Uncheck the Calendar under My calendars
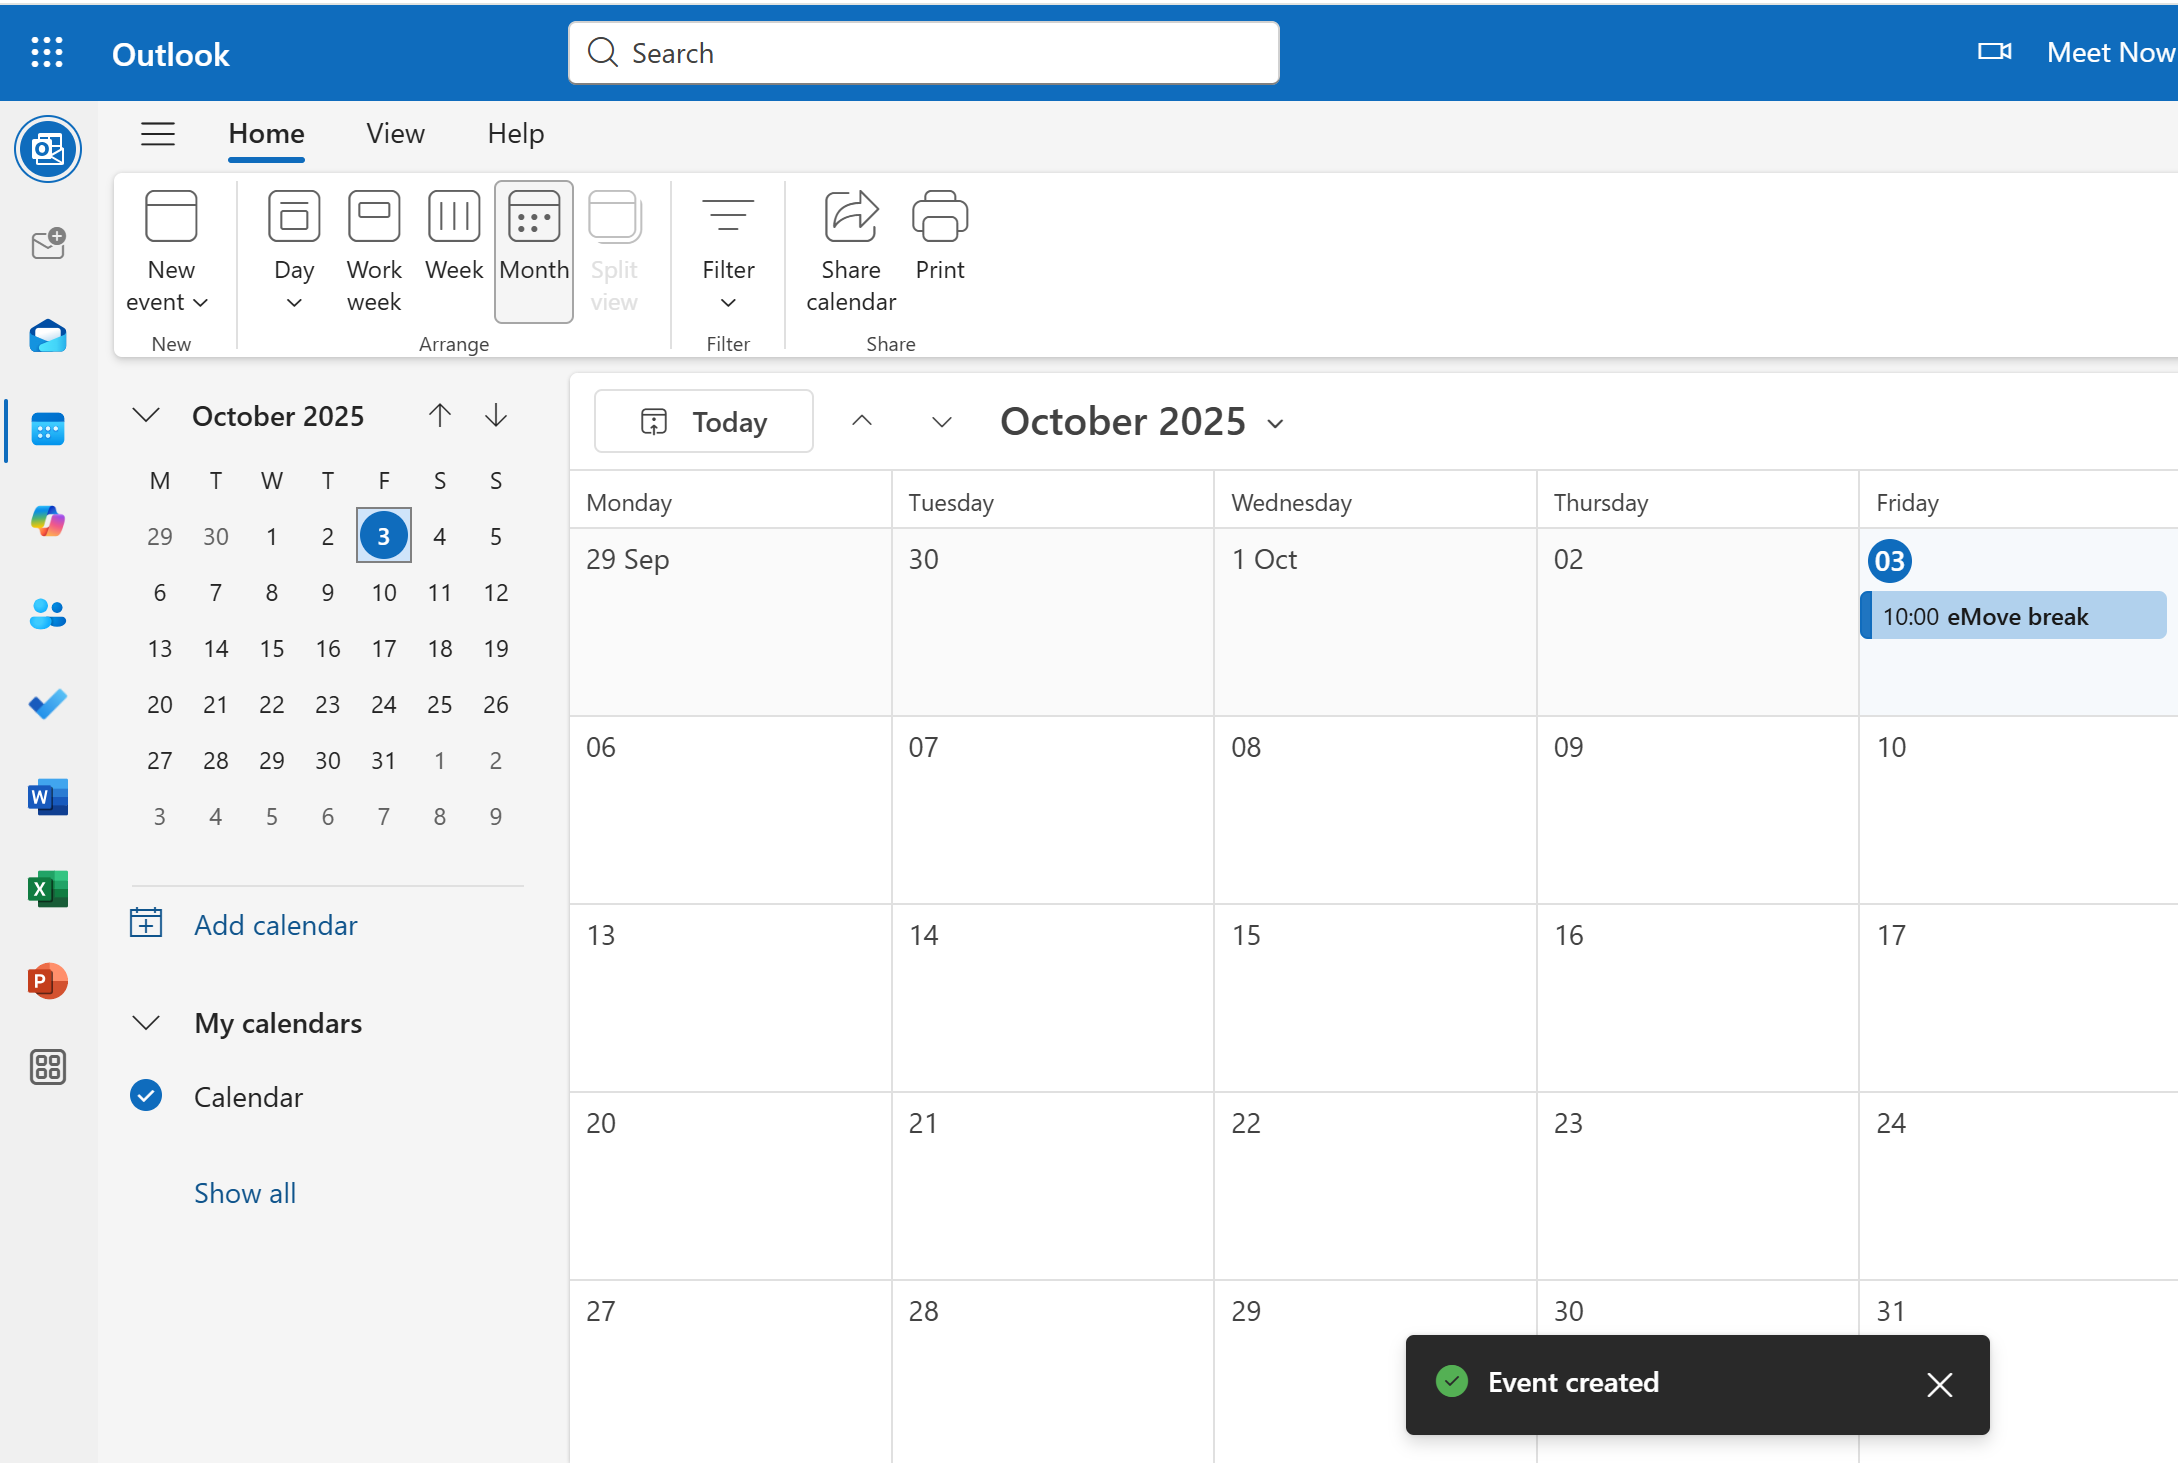Viewport: 2178px width, 1463px height. pos(146,1096)
